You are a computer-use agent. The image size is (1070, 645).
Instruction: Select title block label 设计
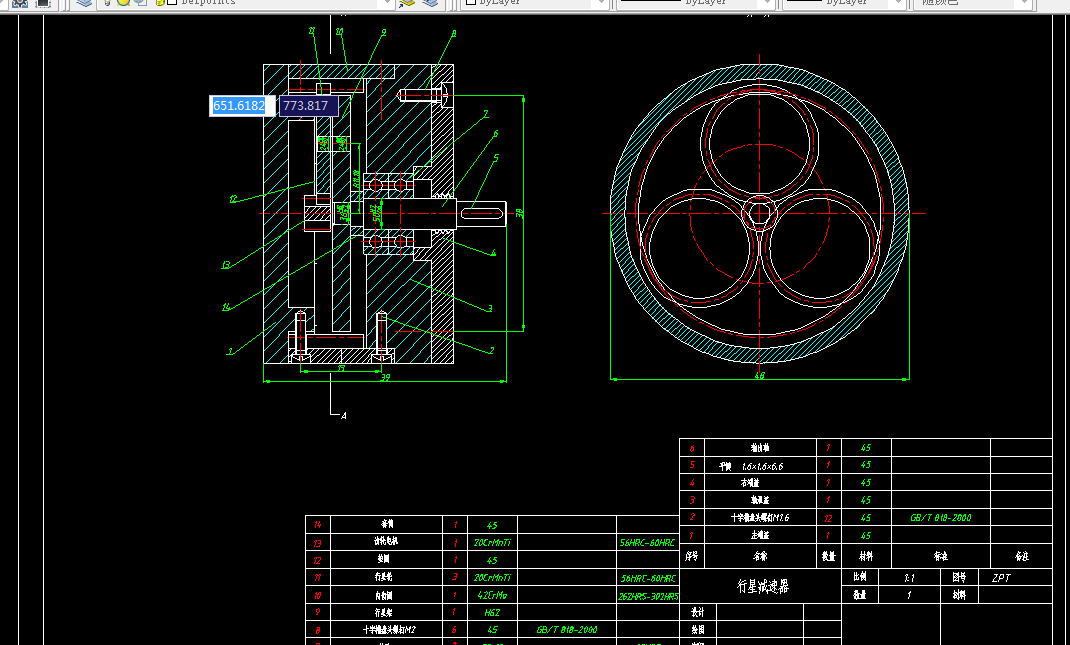point(697,612)
